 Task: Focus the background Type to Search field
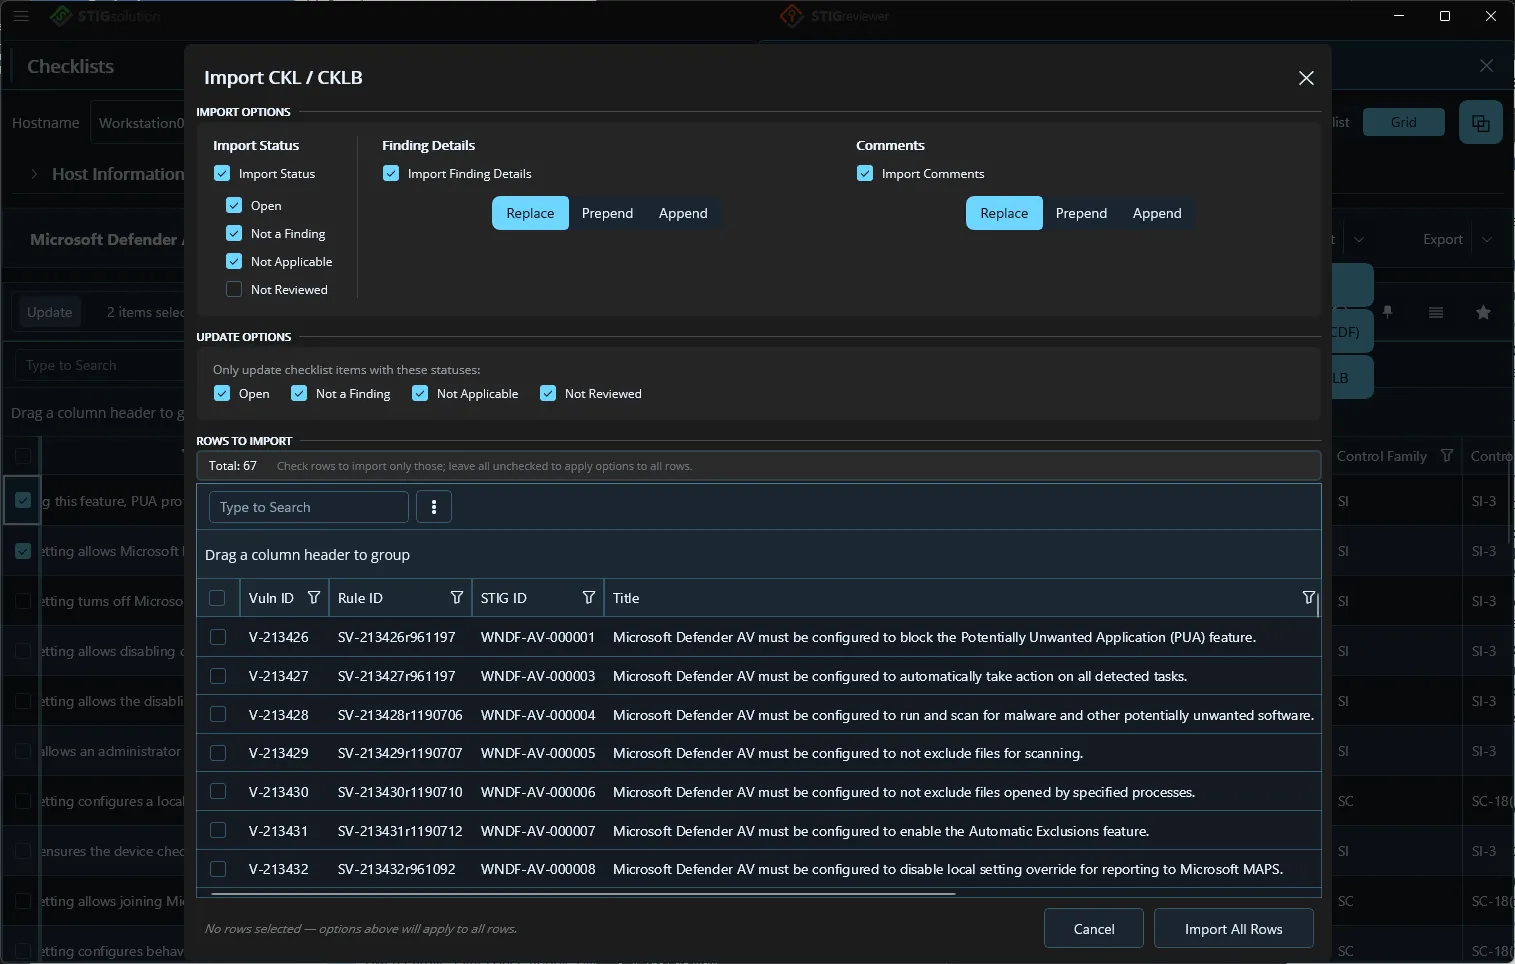coord(100,366)
